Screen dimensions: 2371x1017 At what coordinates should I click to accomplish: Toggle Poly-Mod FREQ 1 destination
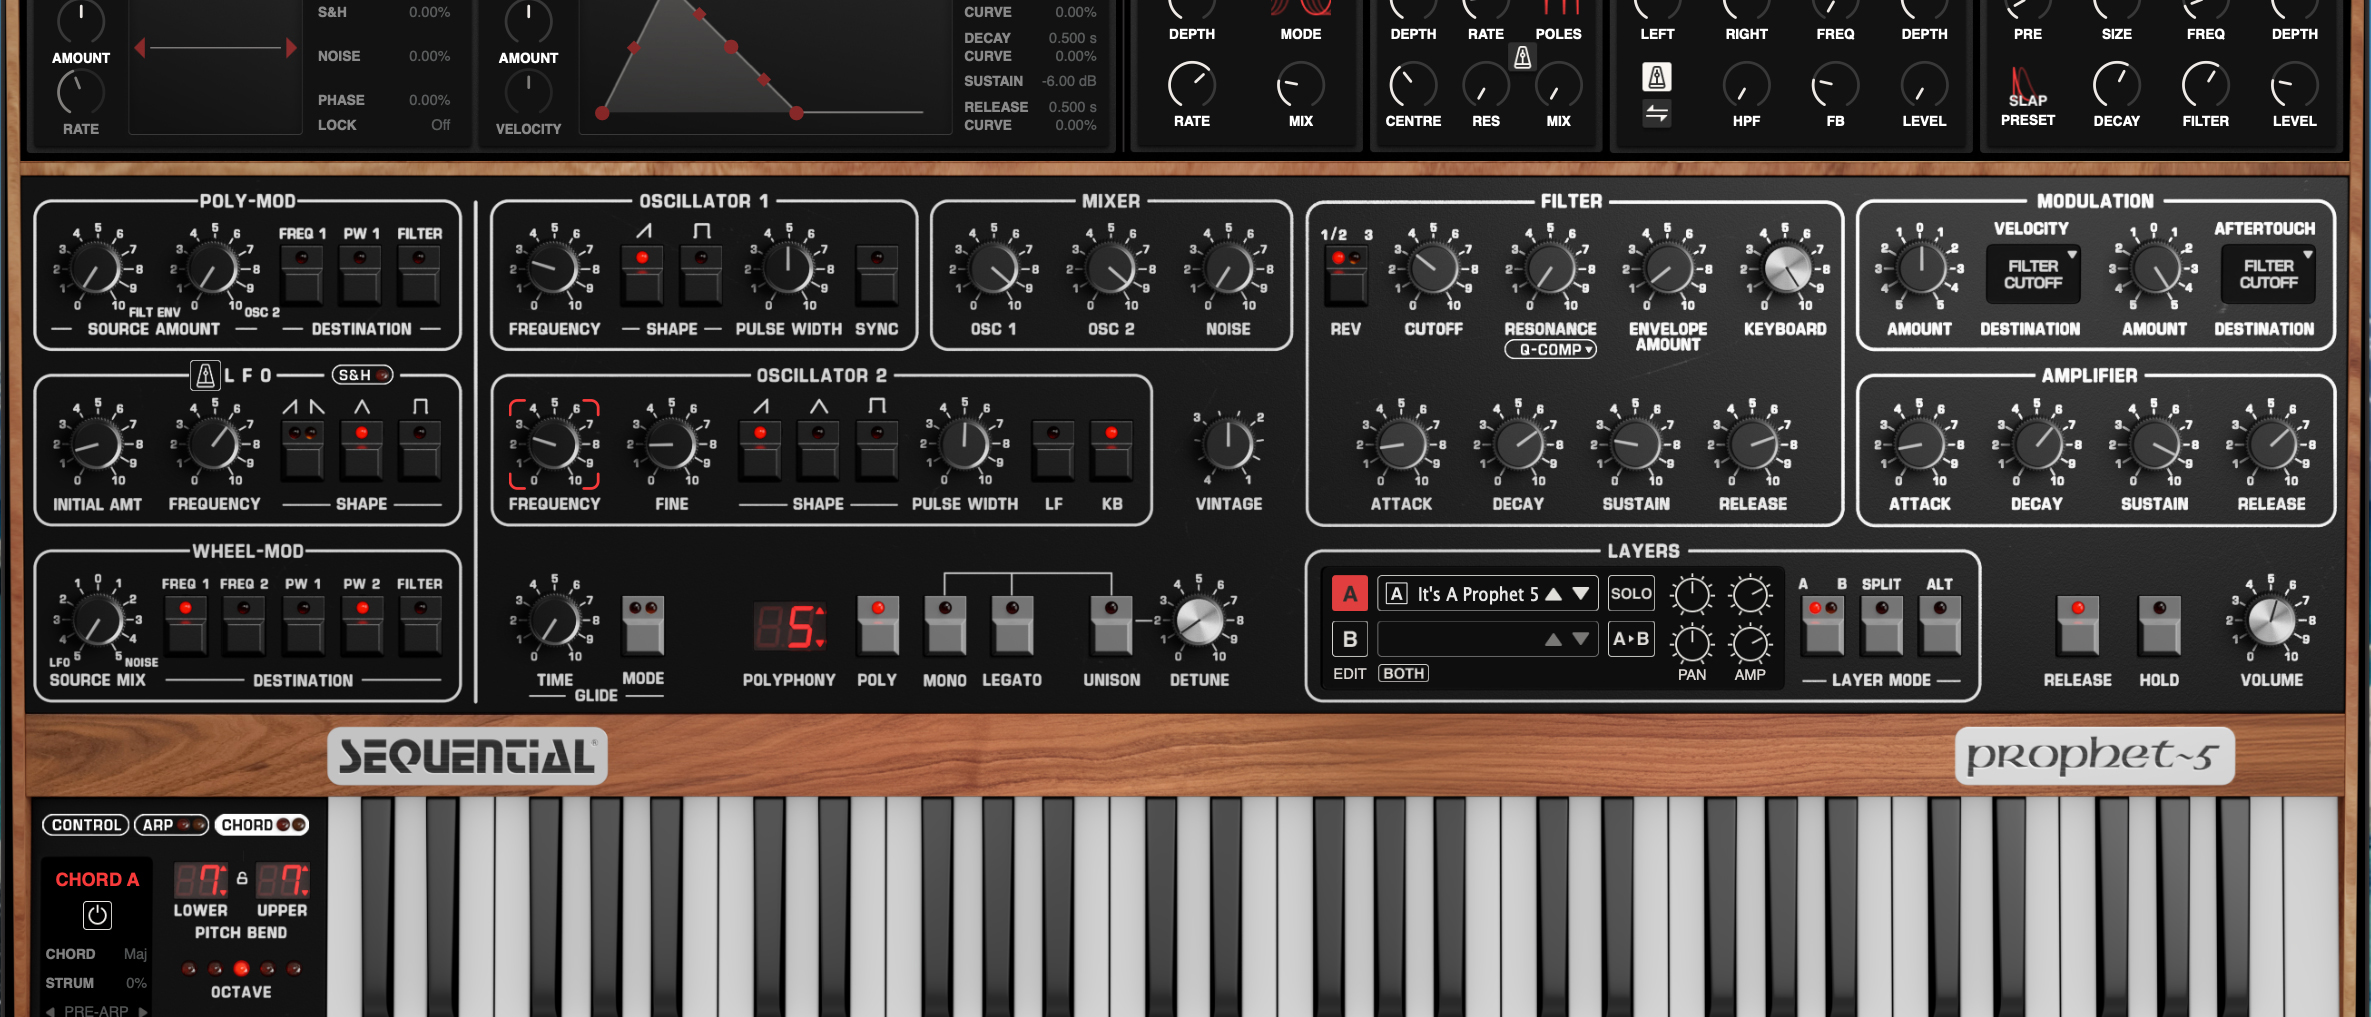(x=302, y=274)
